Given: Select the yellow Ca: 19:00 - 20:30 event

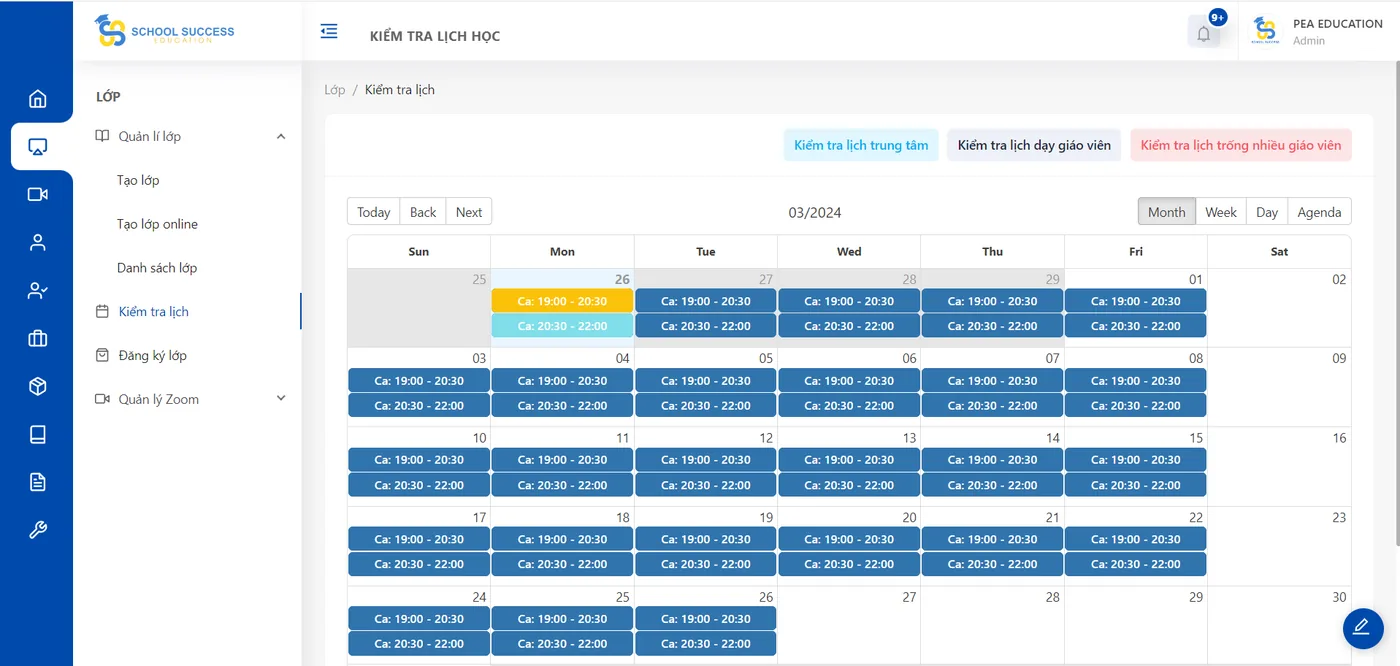Looking at the screenshot, I should pos(562,301).
